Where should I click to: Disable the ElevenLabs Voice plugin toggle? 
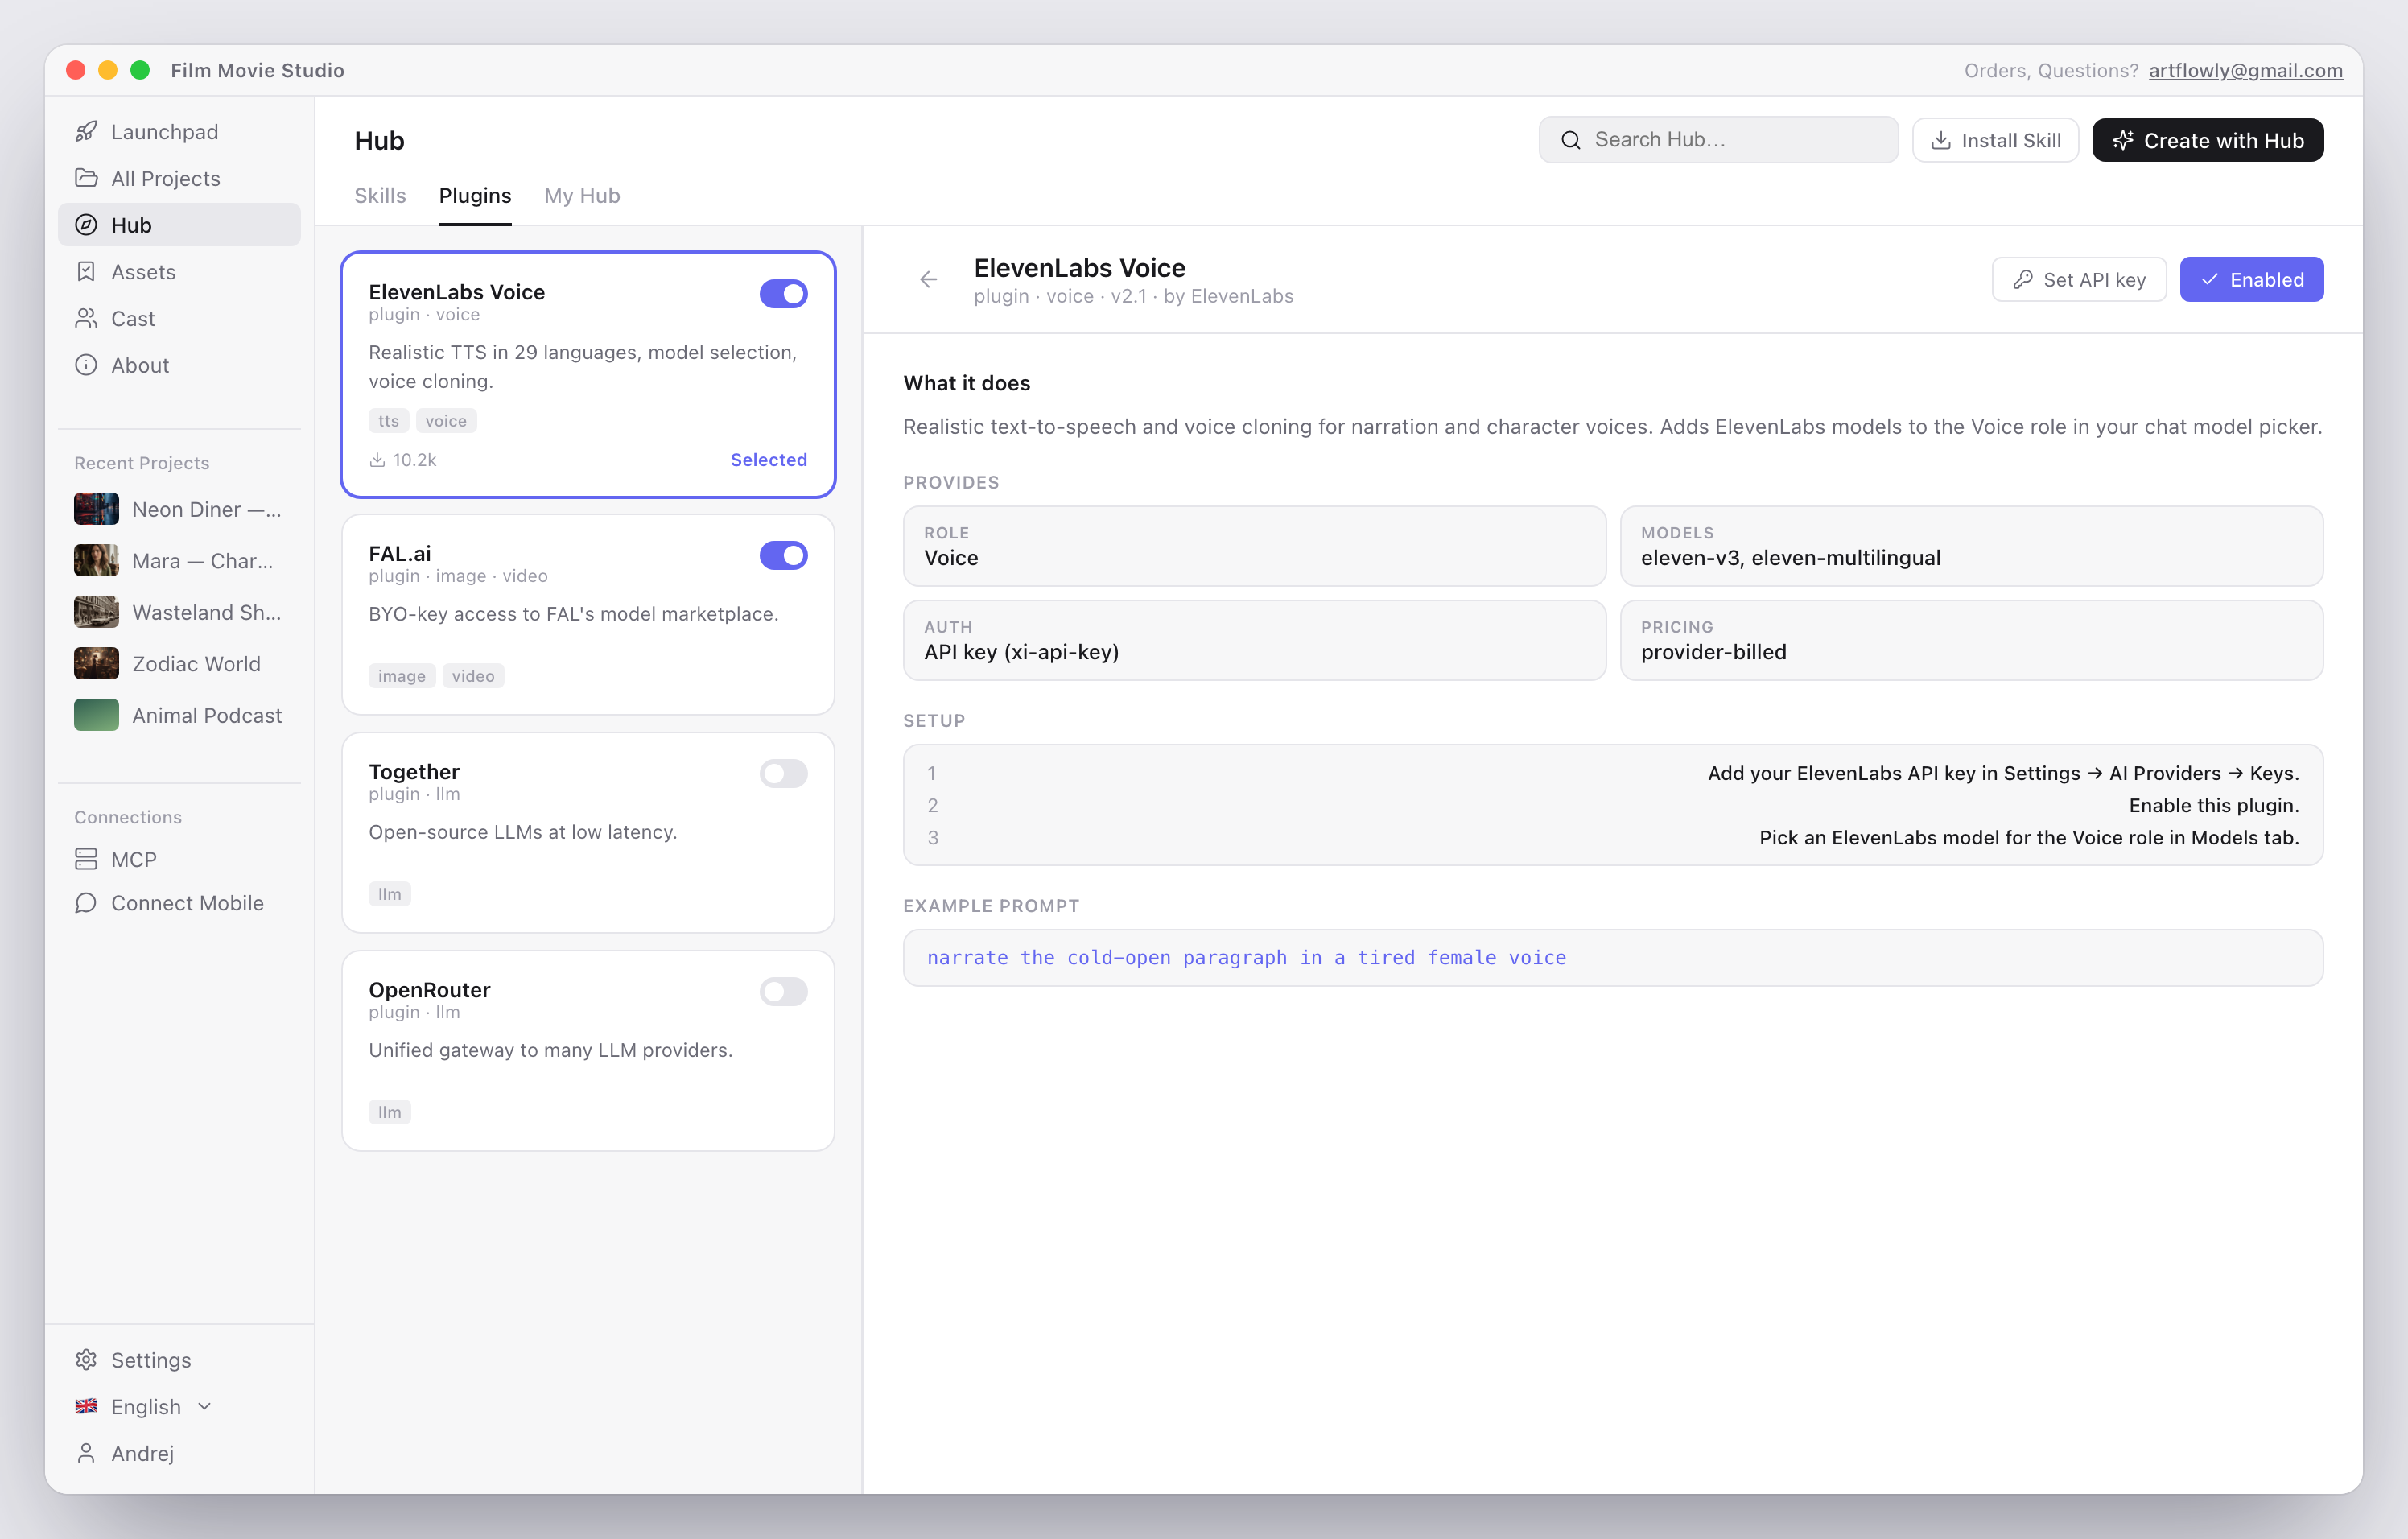[x=783, y=294]
